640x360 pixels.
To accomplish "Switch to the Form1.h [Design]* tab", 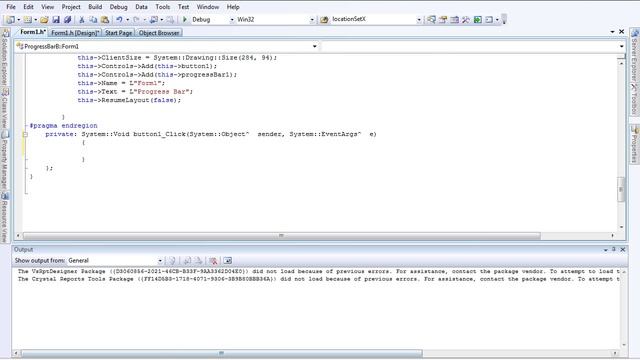I will 75,33.
